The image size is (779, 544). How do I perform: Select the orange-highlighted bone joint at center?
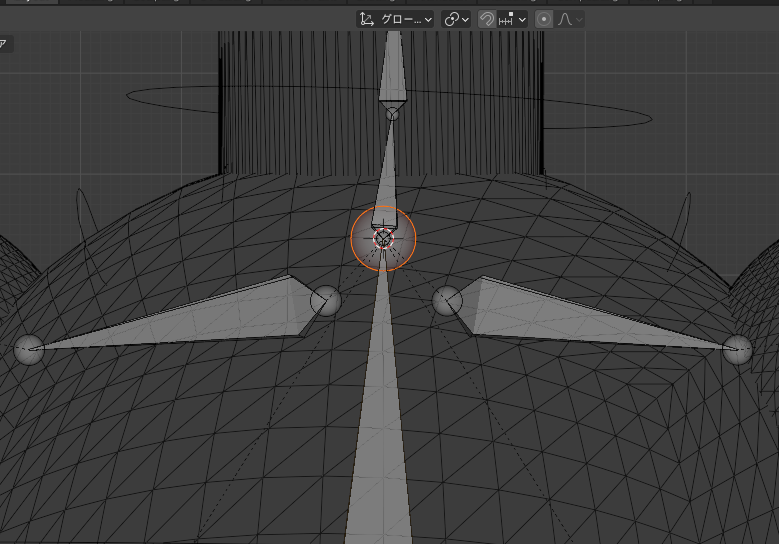point(383,238)
